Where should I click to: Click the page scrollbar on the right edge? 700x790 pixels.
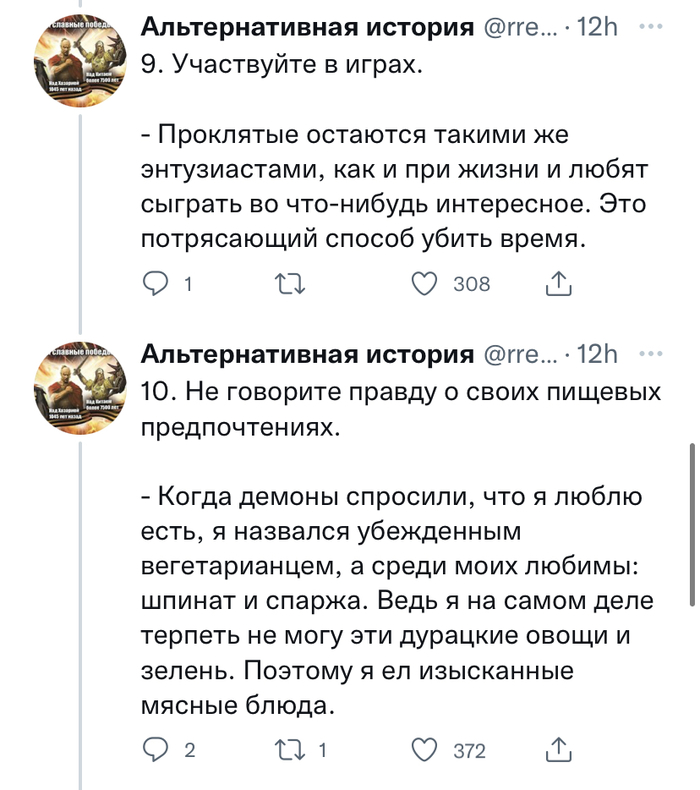point(692,525)
